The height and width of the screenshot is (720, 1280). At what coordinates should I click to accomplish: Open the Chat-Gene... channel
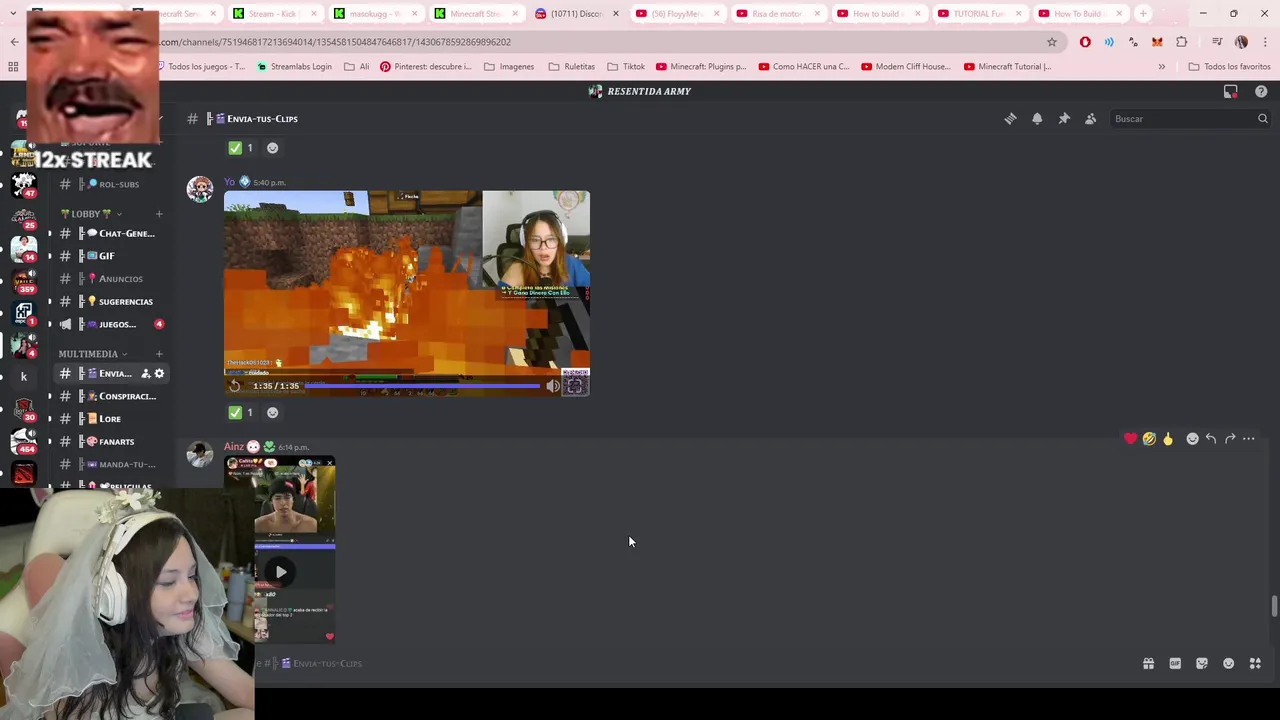[x=110, y=233]
